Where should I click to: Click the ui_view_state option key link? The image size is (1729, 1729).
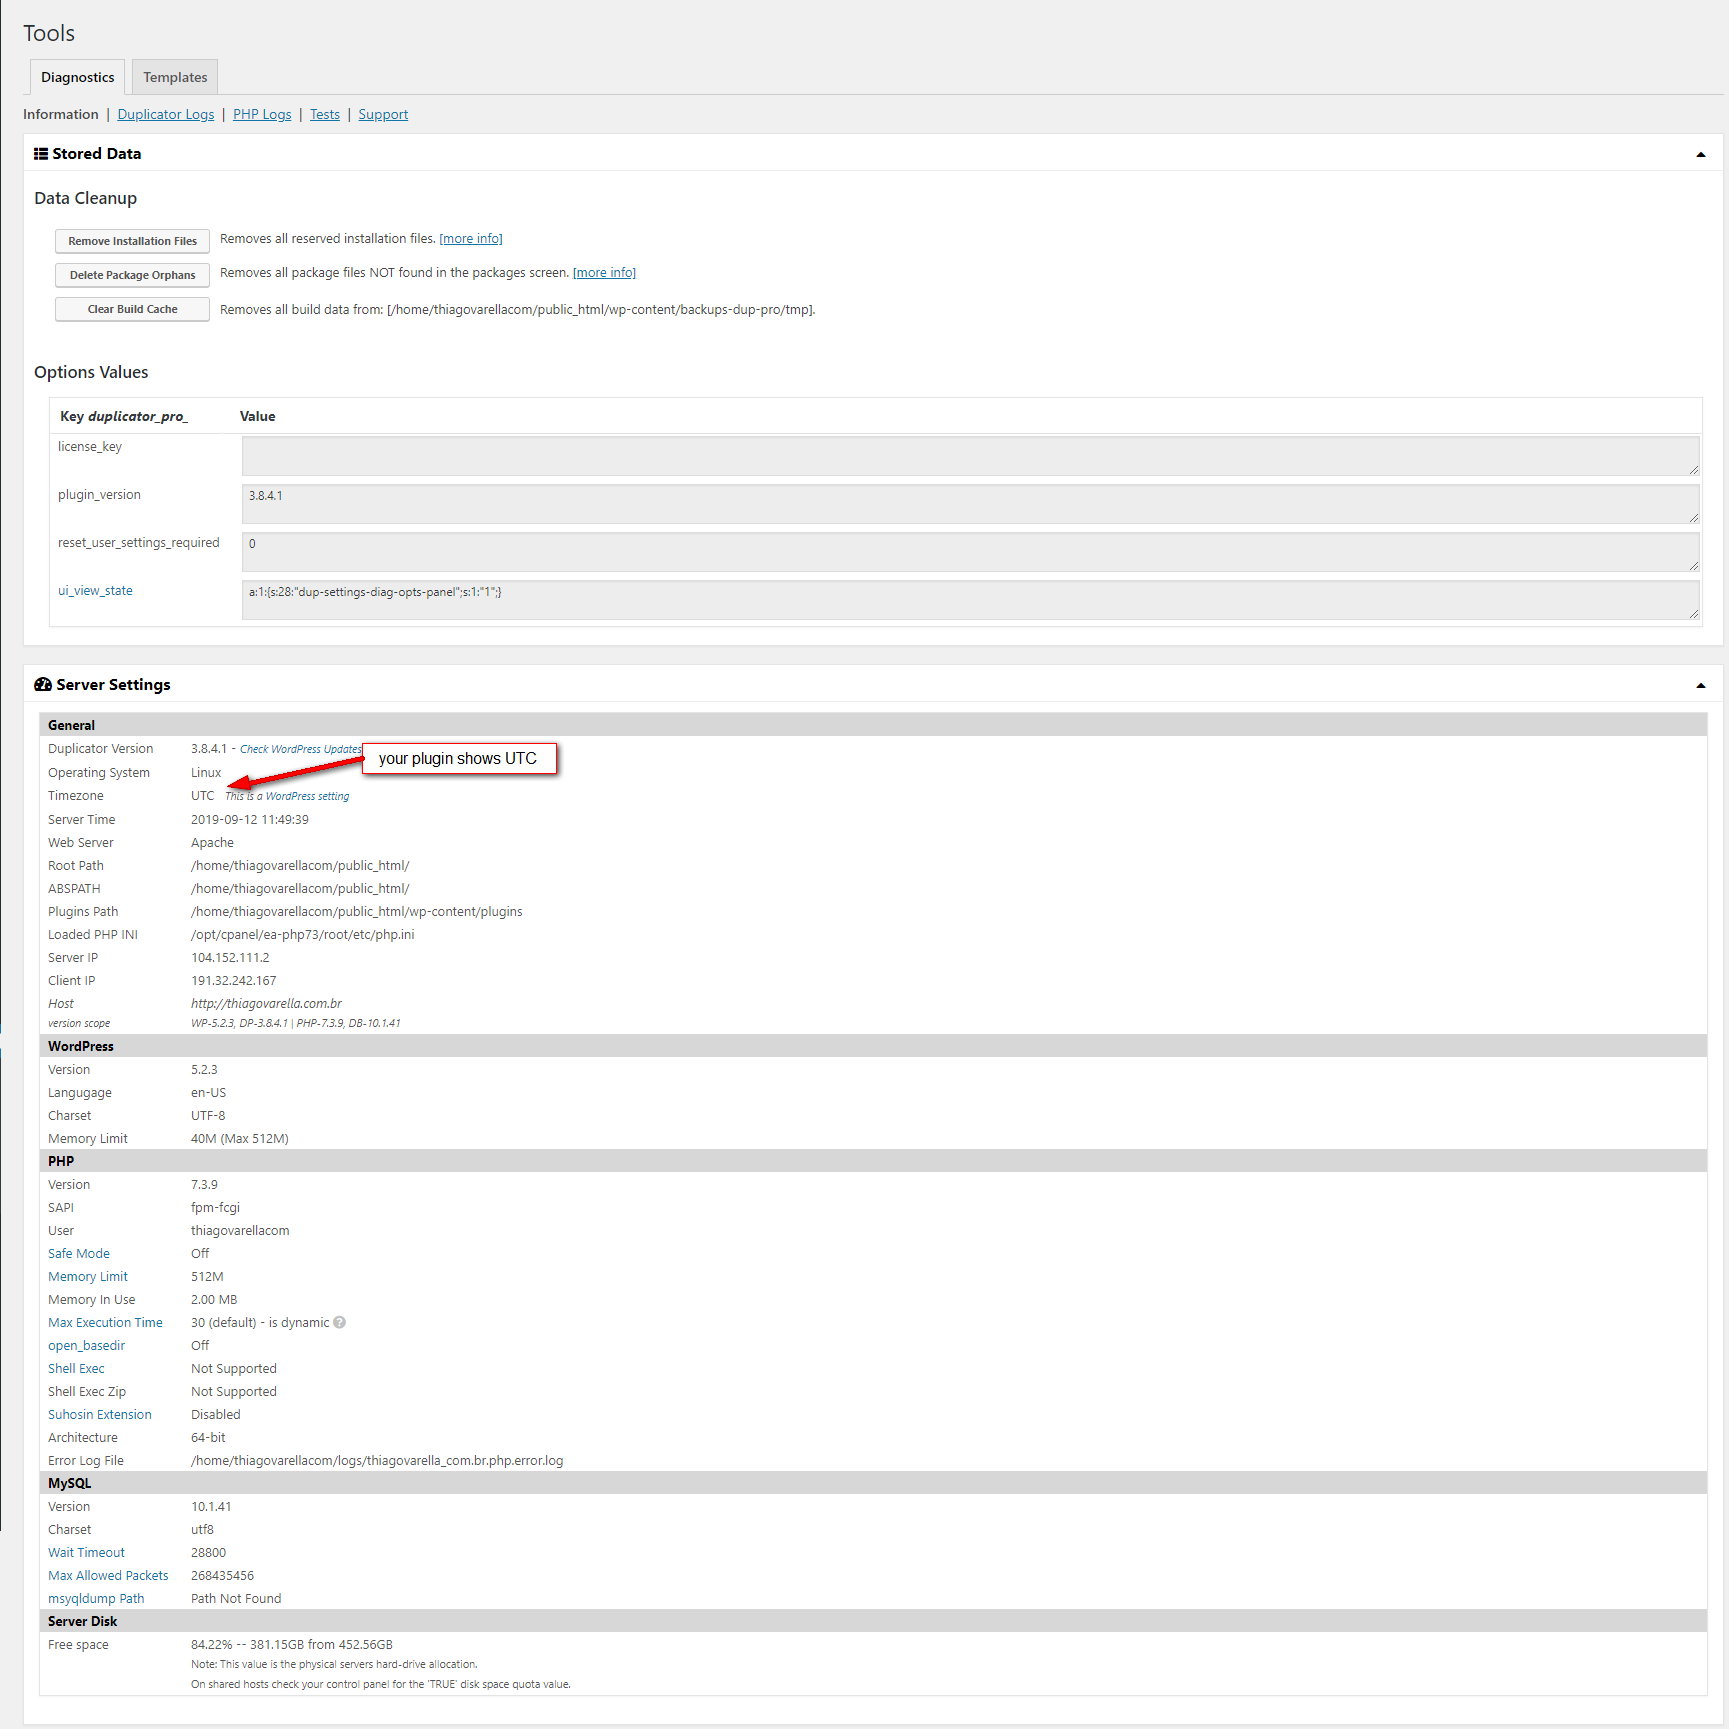point(95,591)
